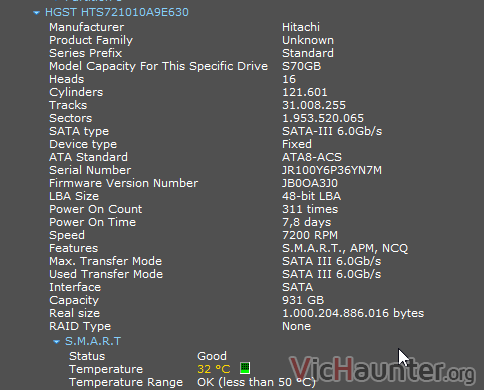Image resolution: width=484 pixels, height=390 pixels.
Task: Click the SATA type row label
Action: click(79, 131)
